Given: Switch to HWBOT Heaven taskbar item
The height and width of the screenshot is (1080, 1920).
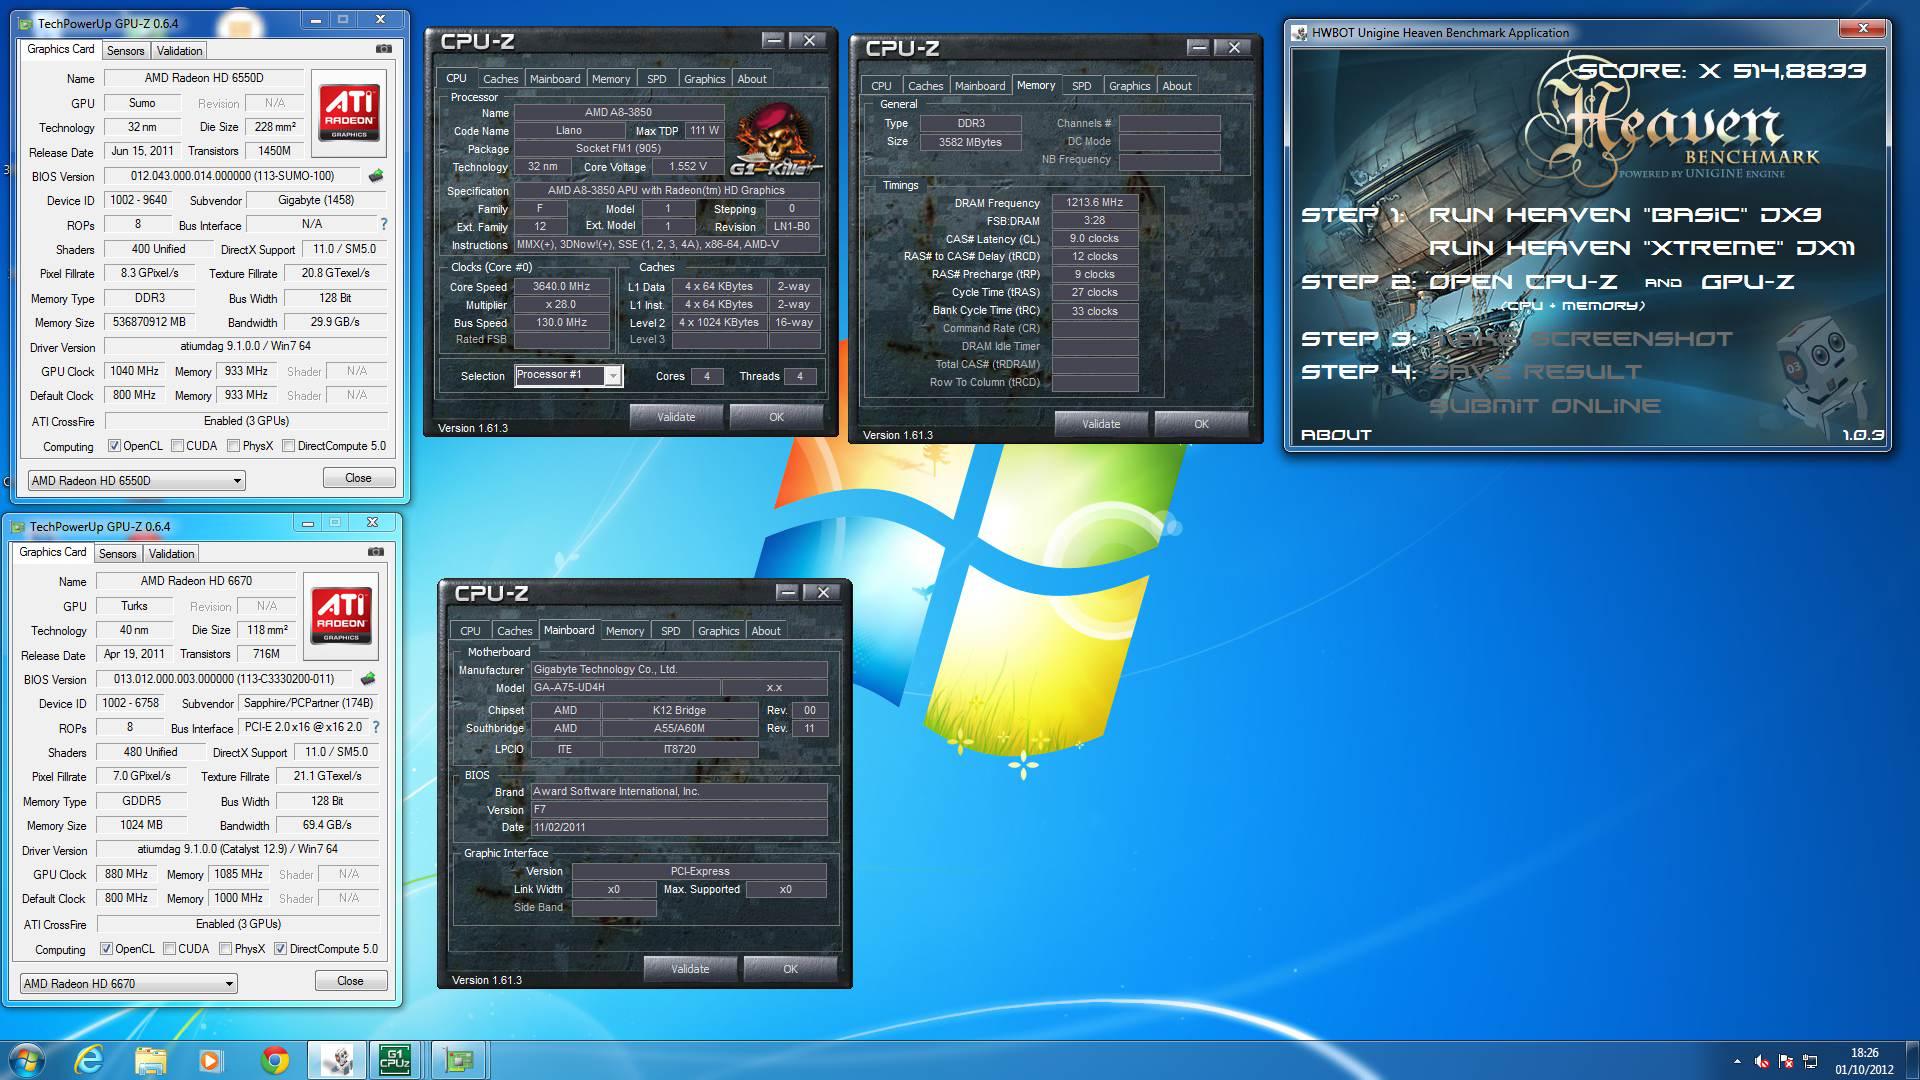Looking at the screenshot, I should [x=336, y=1060].
